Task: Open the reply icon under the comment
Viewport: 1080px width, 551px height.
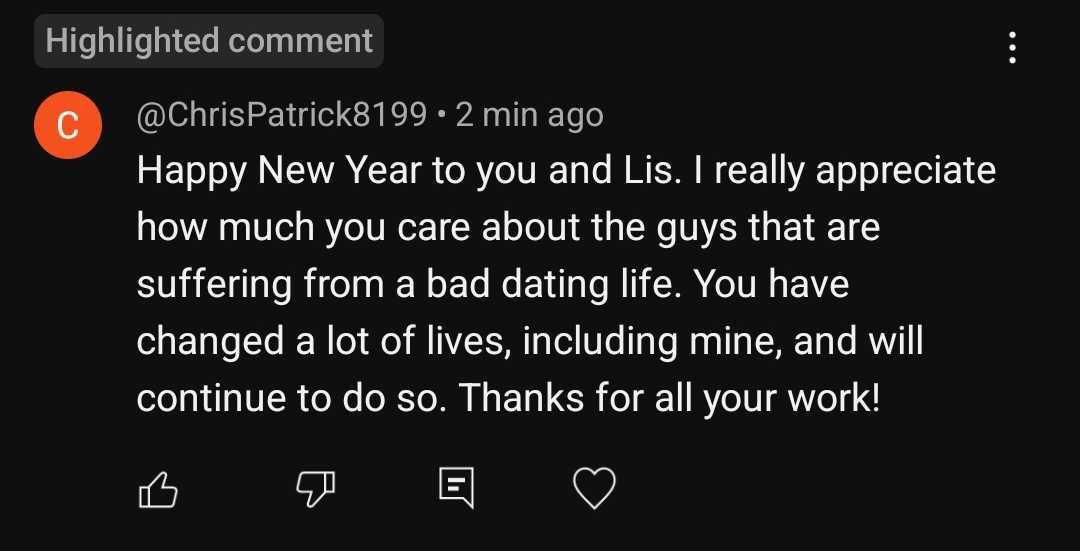Action: (456, 488)
